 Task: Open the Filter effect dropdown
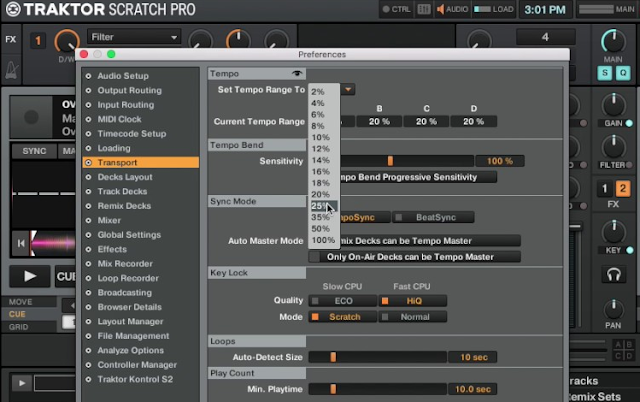coord(133,37)
